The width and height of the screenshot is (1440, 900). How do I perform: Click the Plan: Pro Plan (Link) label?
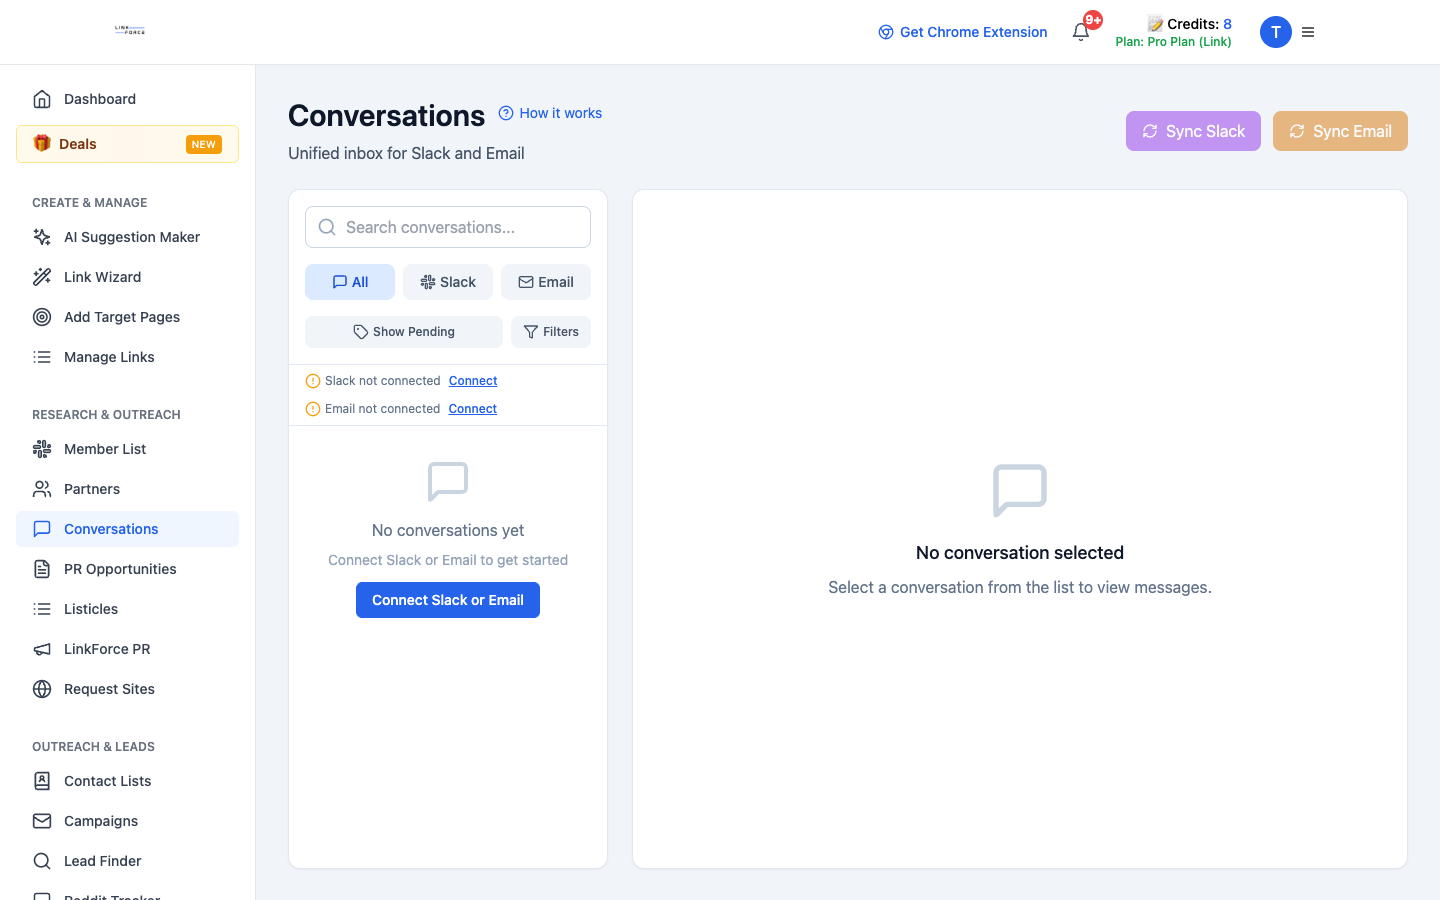(1173, 42)
